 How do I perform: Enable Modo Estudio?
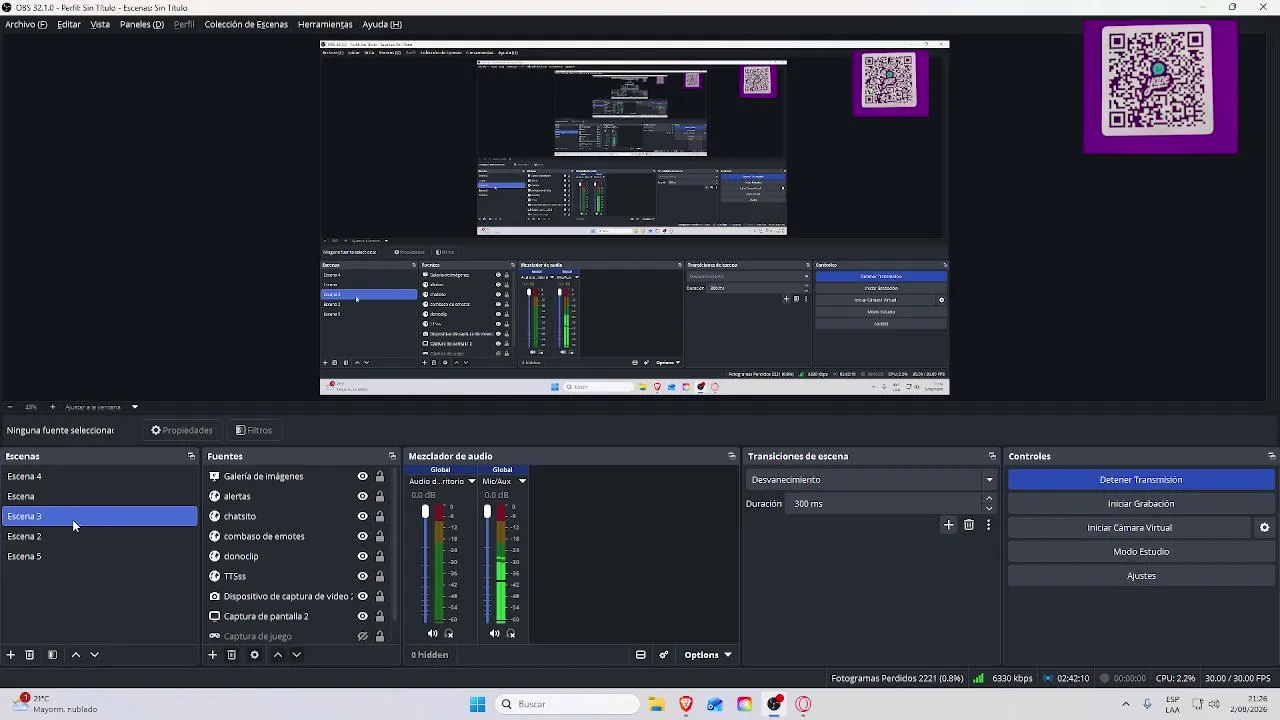coord(1141,552)
